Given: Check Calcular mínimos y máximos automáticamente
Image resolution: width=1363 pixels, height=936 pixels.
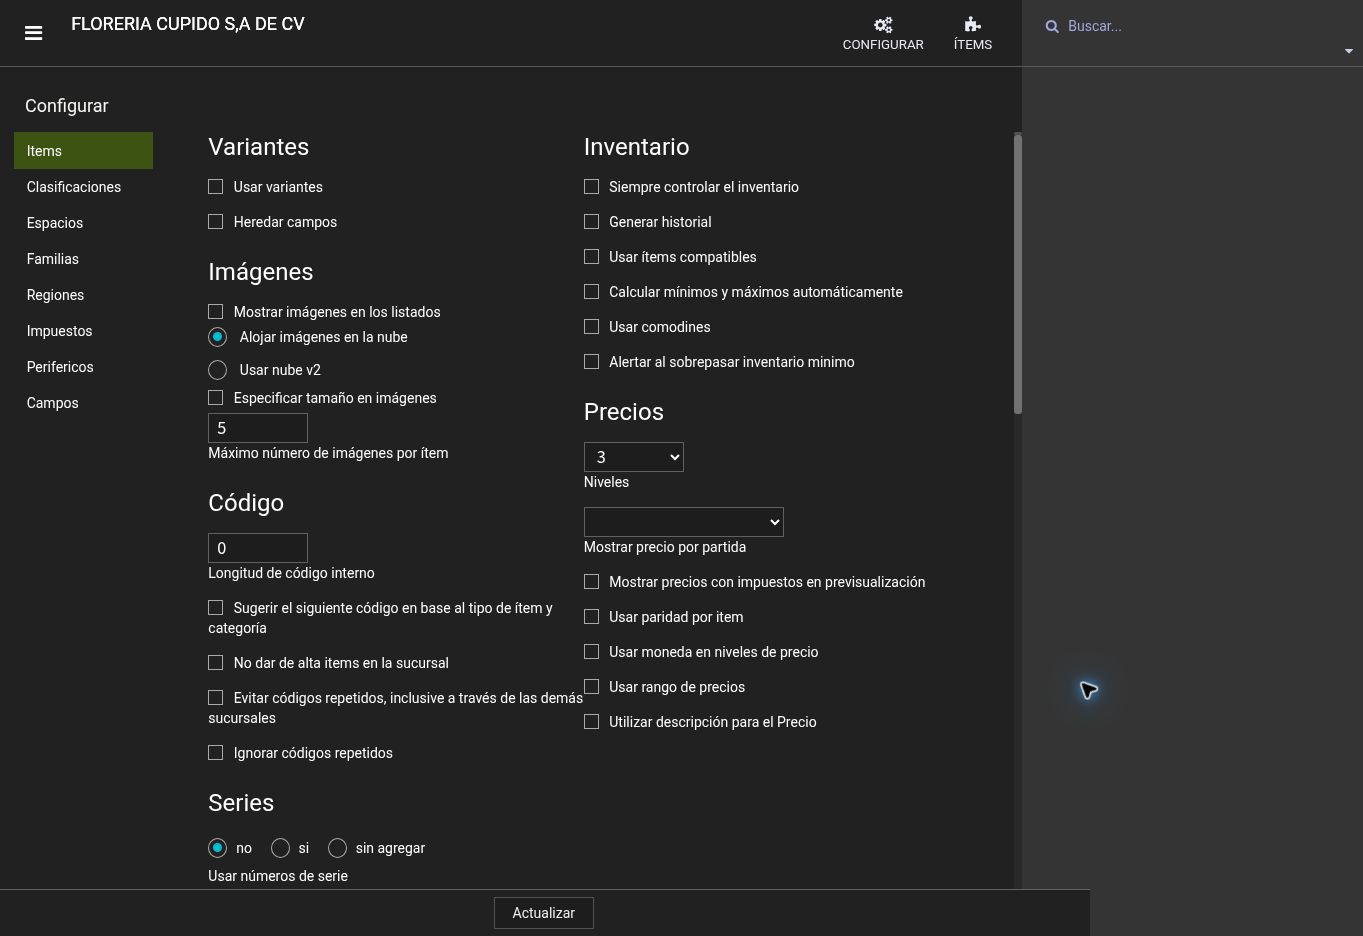Looking at the screenshot, I should tap(592, 292).
